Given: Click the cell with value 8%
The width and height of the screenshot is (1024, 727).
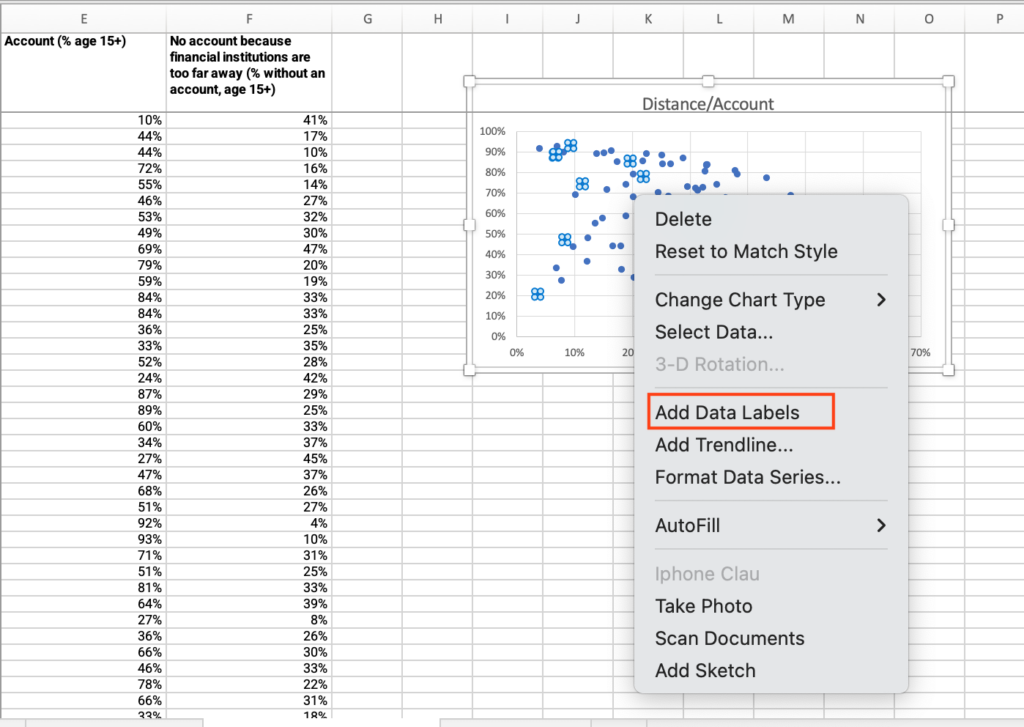Looking at the screenshot, I should pyautogui.click(x=249, y=620).
